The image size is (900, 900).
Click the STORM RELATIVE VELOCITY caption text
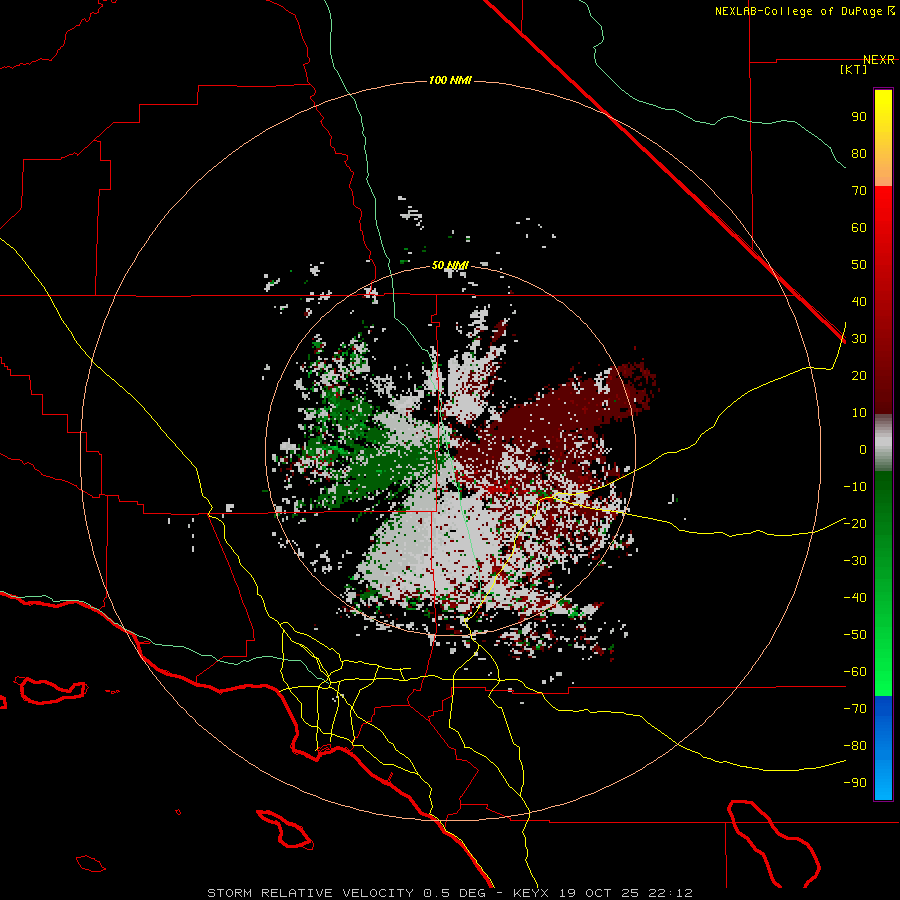point(310,893)
